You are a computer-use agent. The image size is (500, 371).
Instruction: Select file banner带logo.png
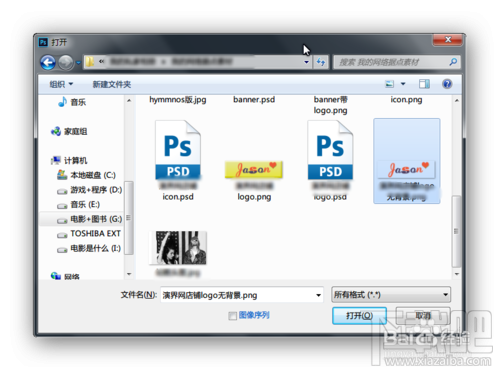point(330,105)
